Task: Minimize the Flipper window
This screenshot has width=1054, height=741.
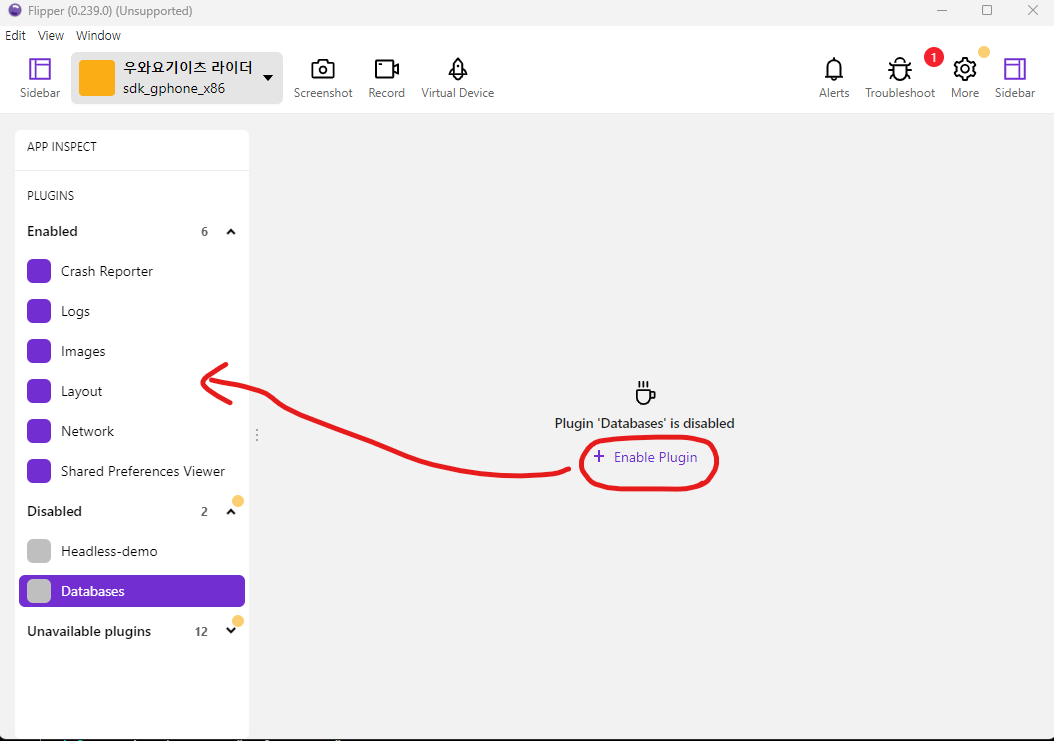Action: [942, 11]
